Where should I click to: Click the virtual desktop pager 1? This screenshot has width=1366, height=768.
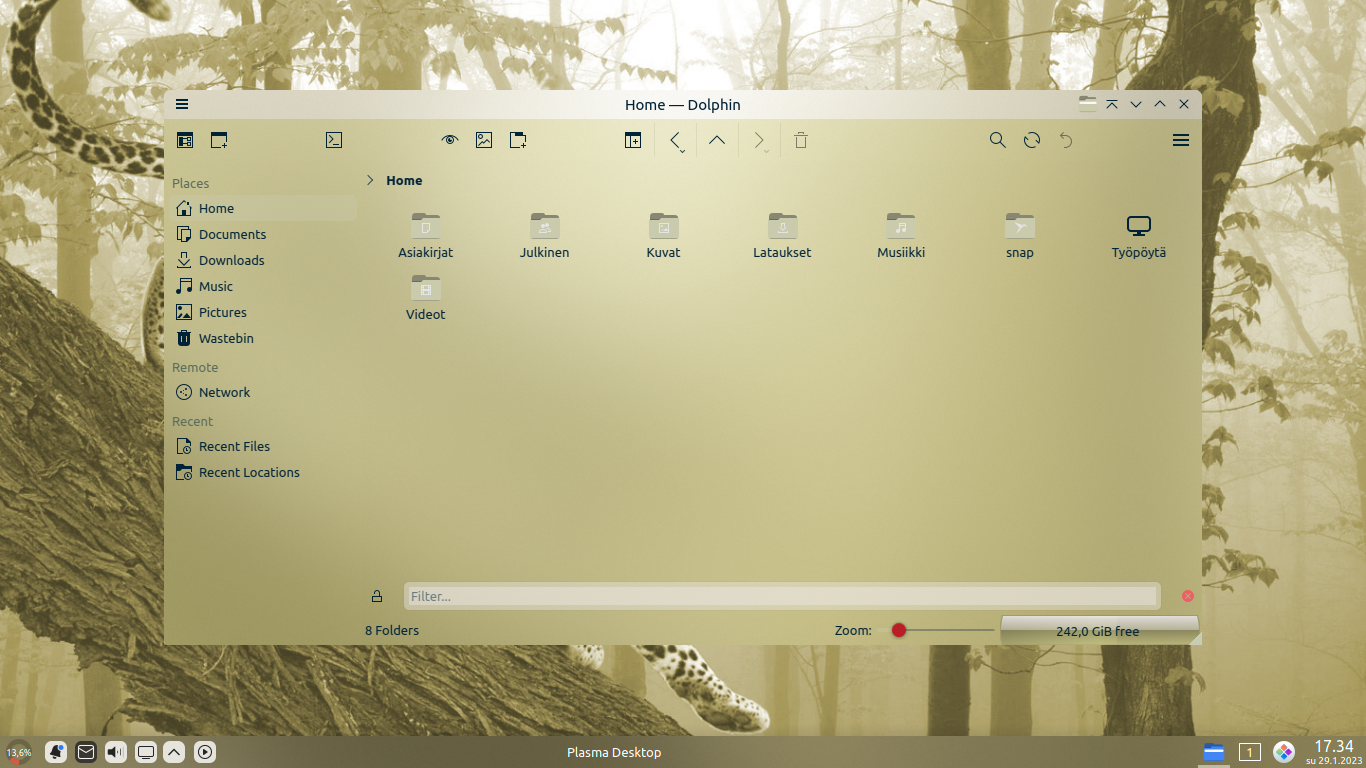pos(1249,752)
